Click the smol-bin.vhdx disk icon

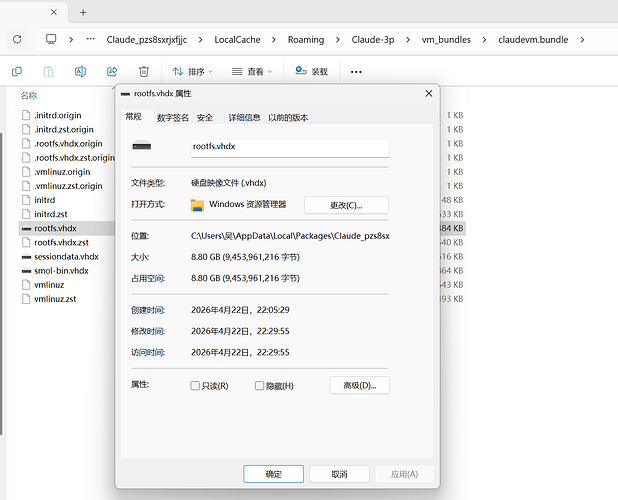[26, 271]
